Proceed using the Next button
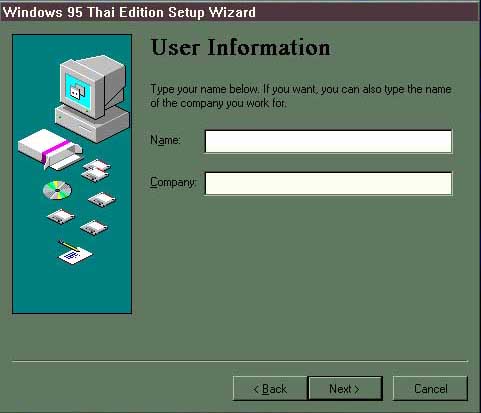Image resolution: width=481 pixels, height=413 pixels. 345,389
